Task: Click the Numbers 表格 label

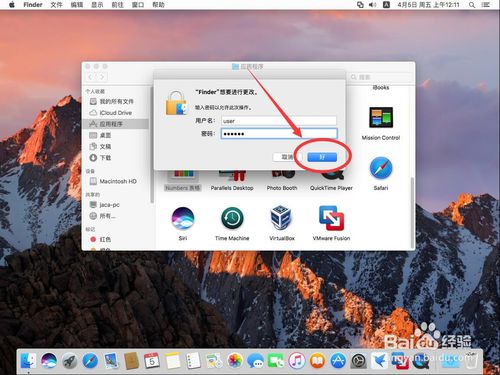Action: coord(183,188)
